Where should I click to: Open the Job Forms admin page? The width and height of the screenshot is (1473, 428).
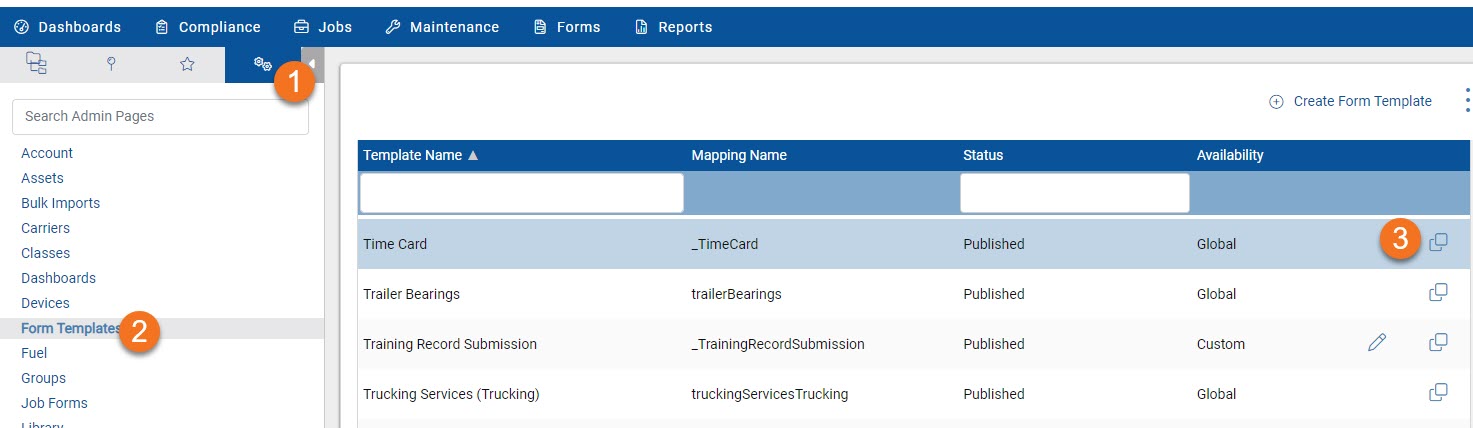click(x=54, y=403)
